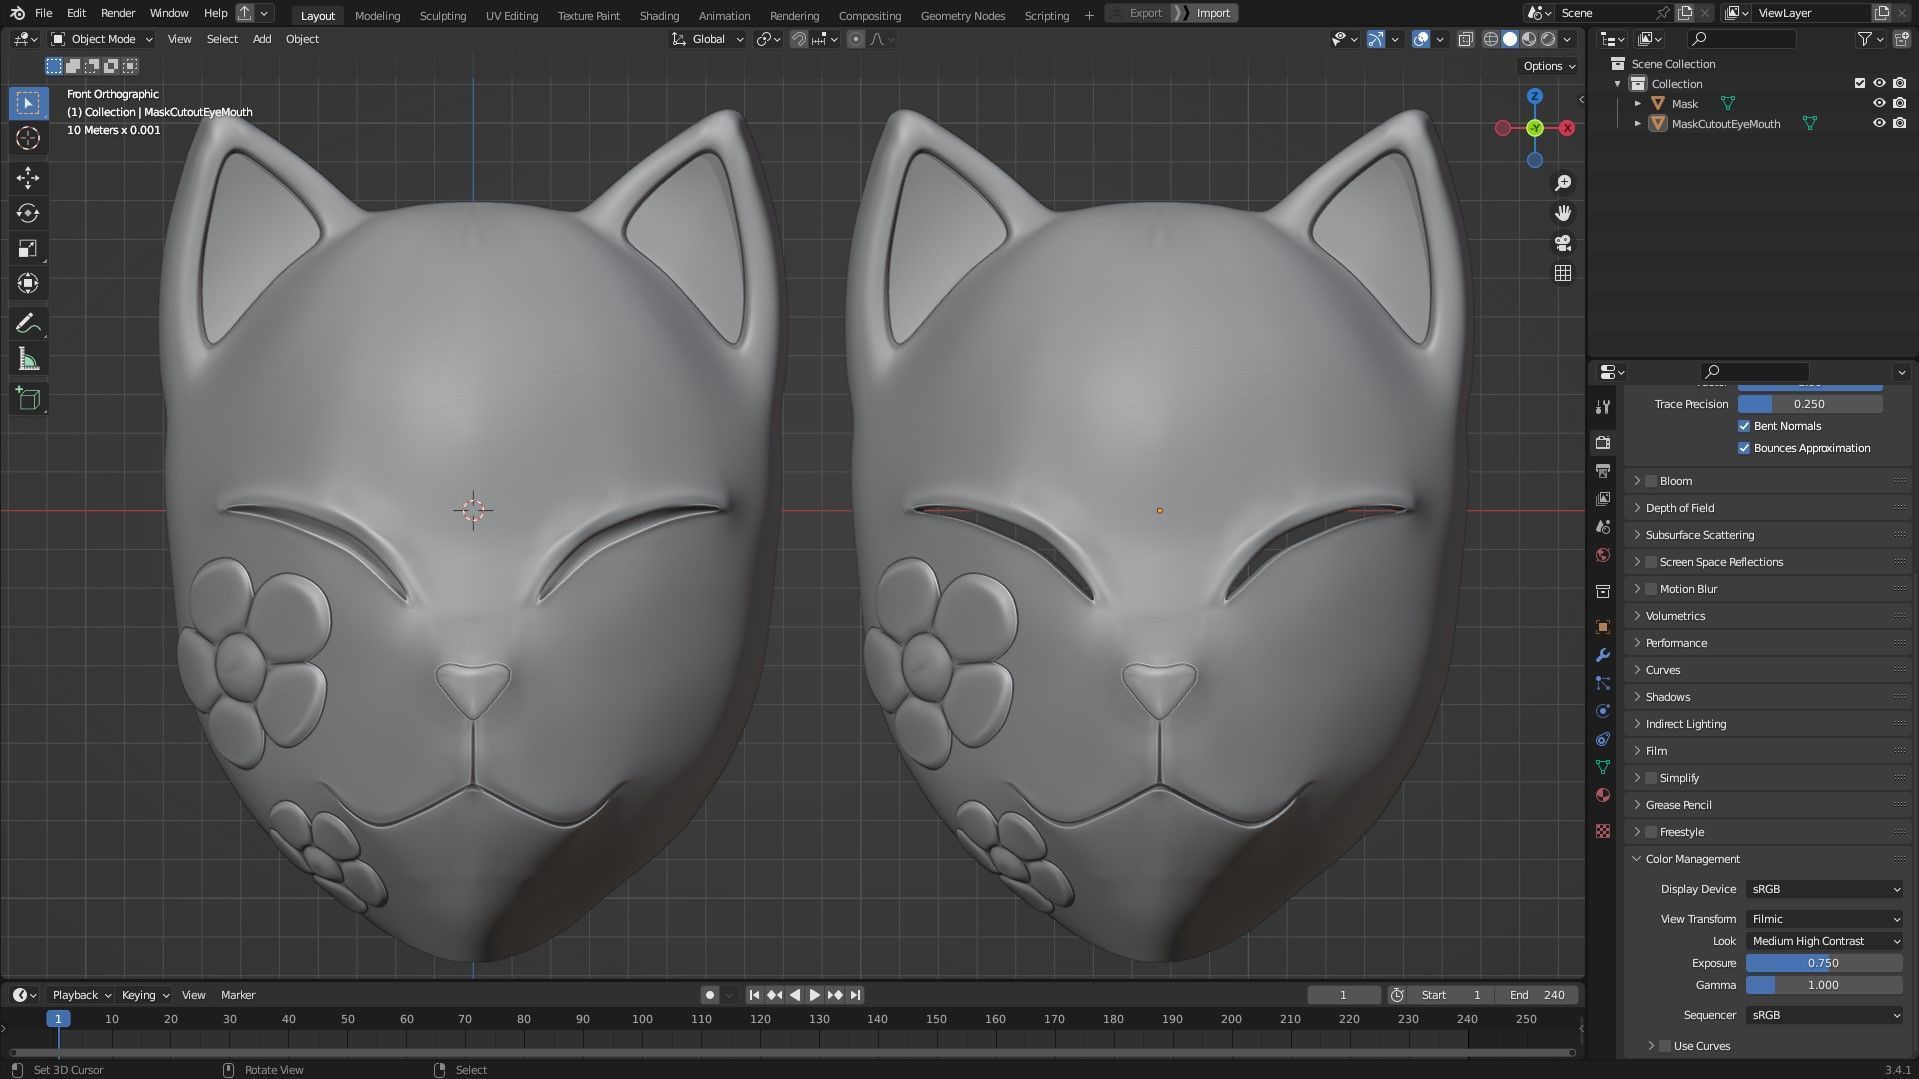Switch to rendered viewport shading
Viewport: 1919px width, 1079px height.
[x=1548, y=39]
